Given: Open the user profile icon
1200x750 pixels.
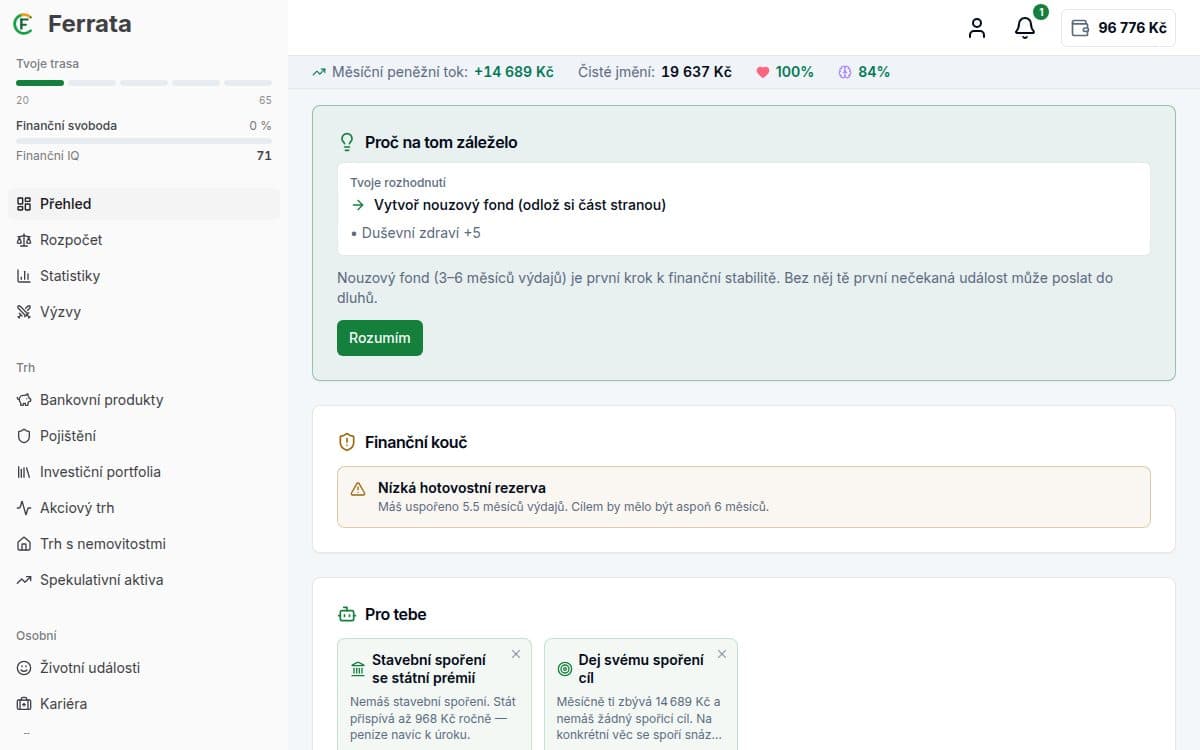Looking at the screenshot, I should 977,28.
